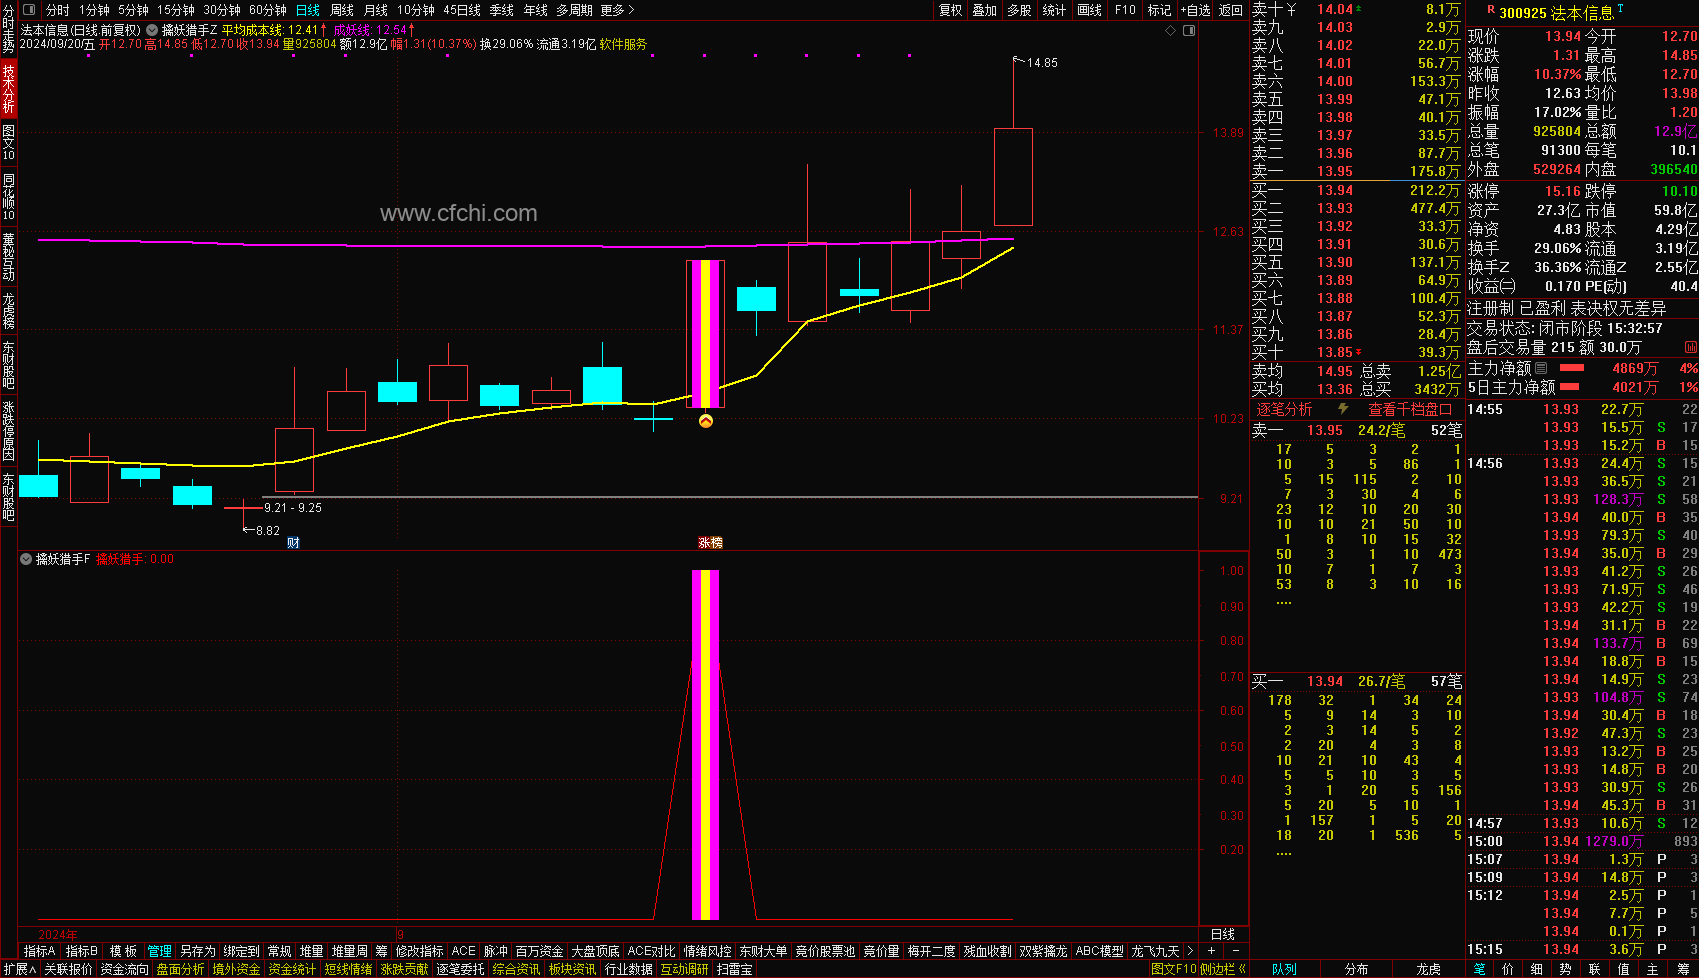The height and width of the screenshot is (978, 1699).
Task: Select the 势 trend tab
Action: pos(1565,969)
